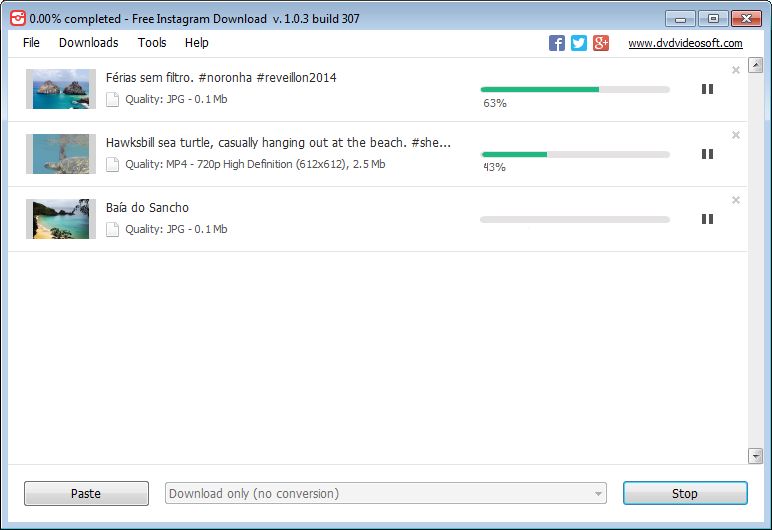Screen dimensions: 772x530
Task: Click the Stop button
Action: point(685,494)
